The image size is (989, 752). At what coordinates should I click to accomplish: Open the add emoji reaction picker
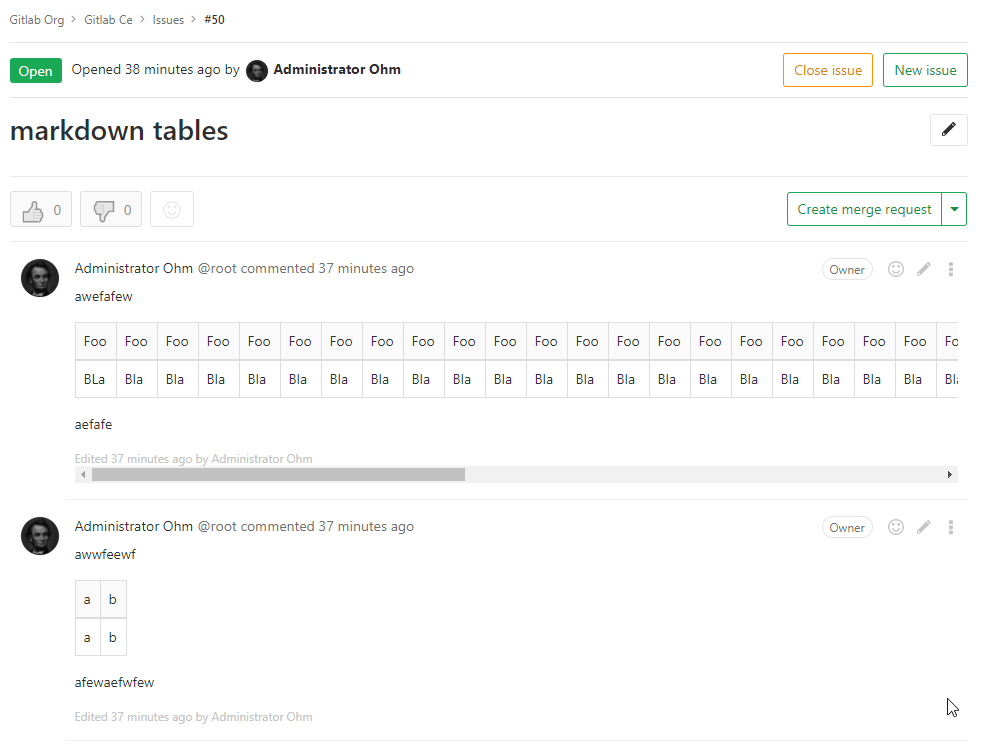click(x=172, y=210)
